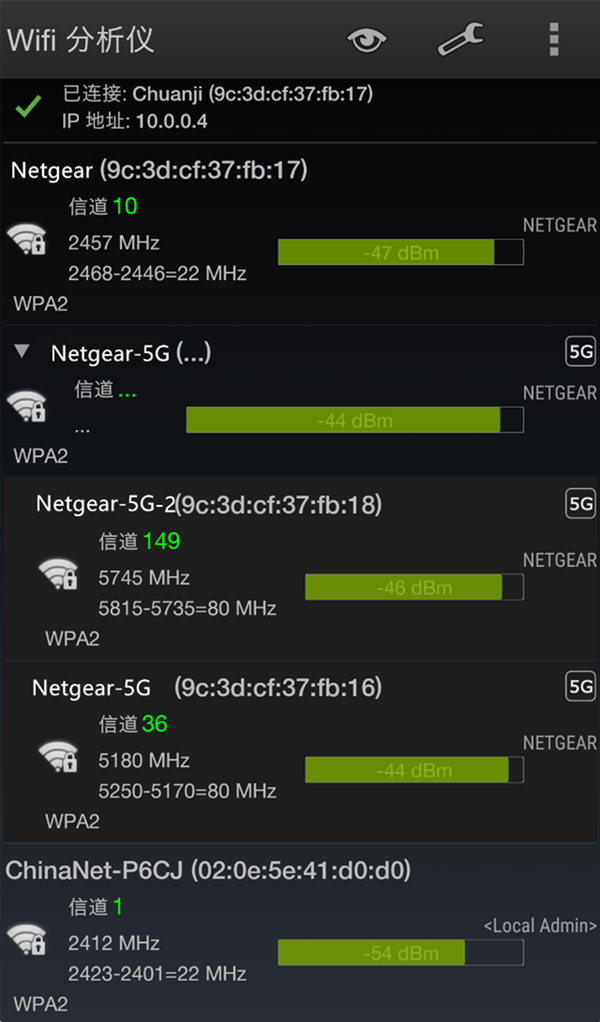Open the eye view switcher icon
Image resolution: width=600 pixels, height=1022 pixels.
click(367, 40)
